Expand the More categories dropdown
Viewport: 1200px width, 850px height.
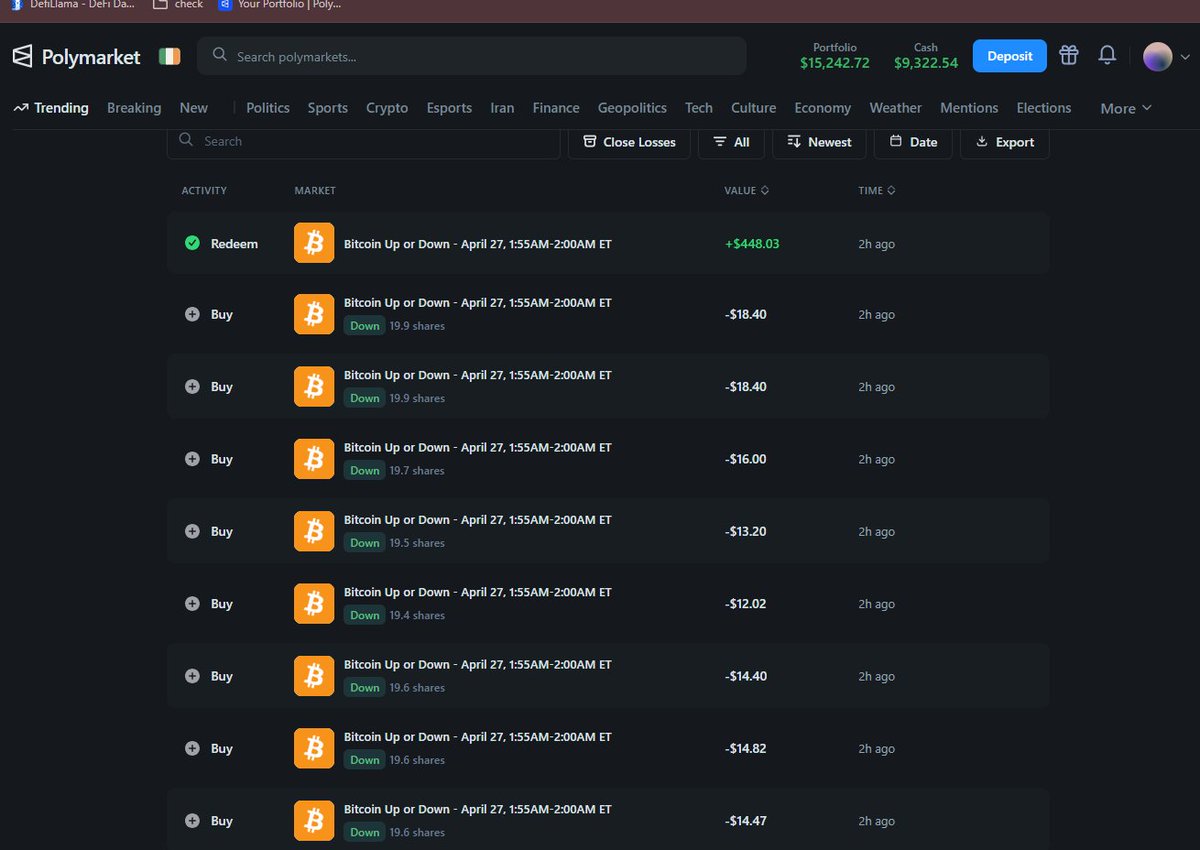pyautogui.click(x=1126, y=108)
